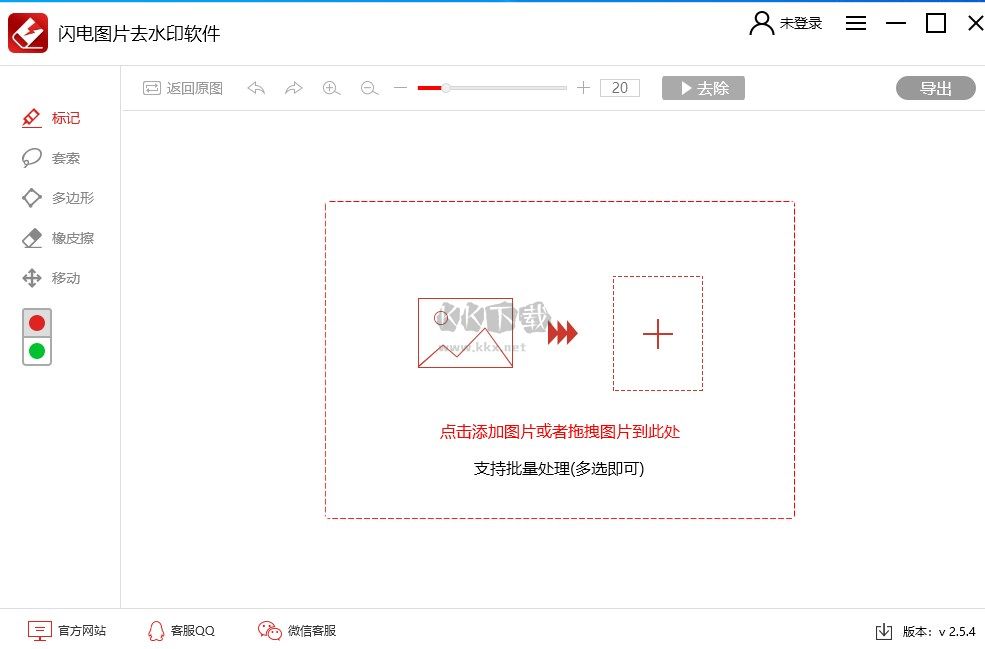Click the dashed area to add images
The height and width of the screenshot is (649, 985).
pos(559,360)
